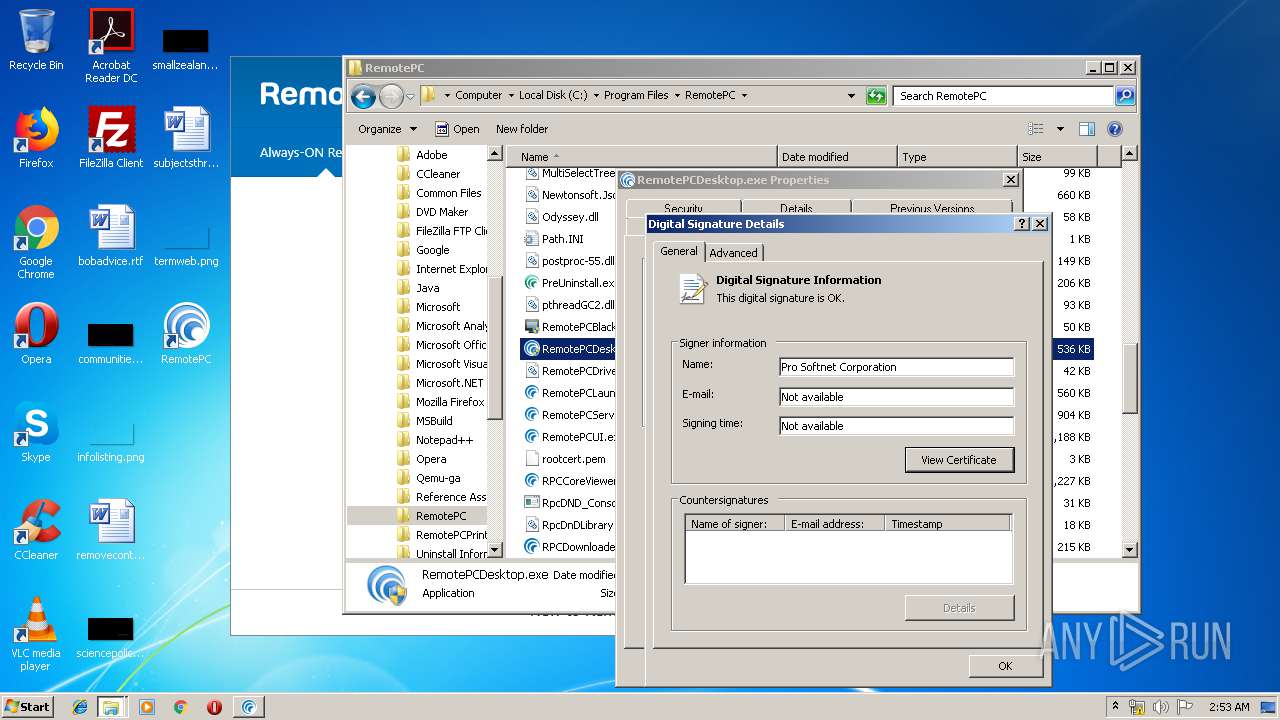Viewport: 1280px width, 720px height.
Task: Click the refresh button beside the address bar
Action: (x=876, y=96)
